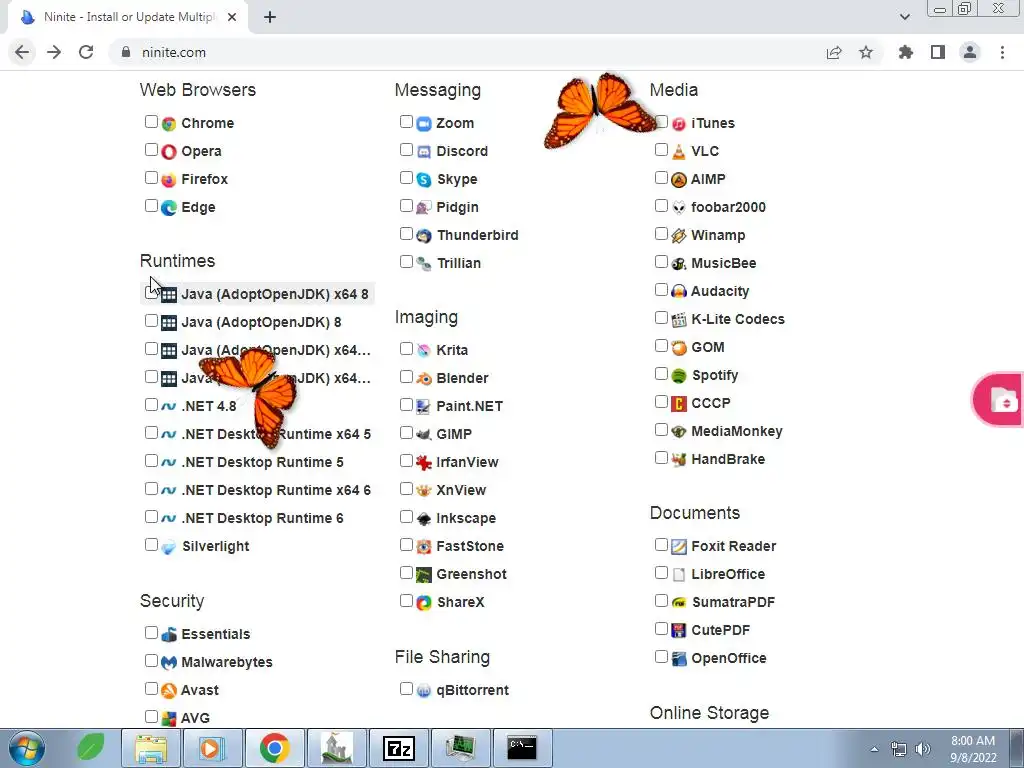Click the Firefox logo icon
Image resolution: width=1024 pixels, height=768 pixels.
coord(168,180)
